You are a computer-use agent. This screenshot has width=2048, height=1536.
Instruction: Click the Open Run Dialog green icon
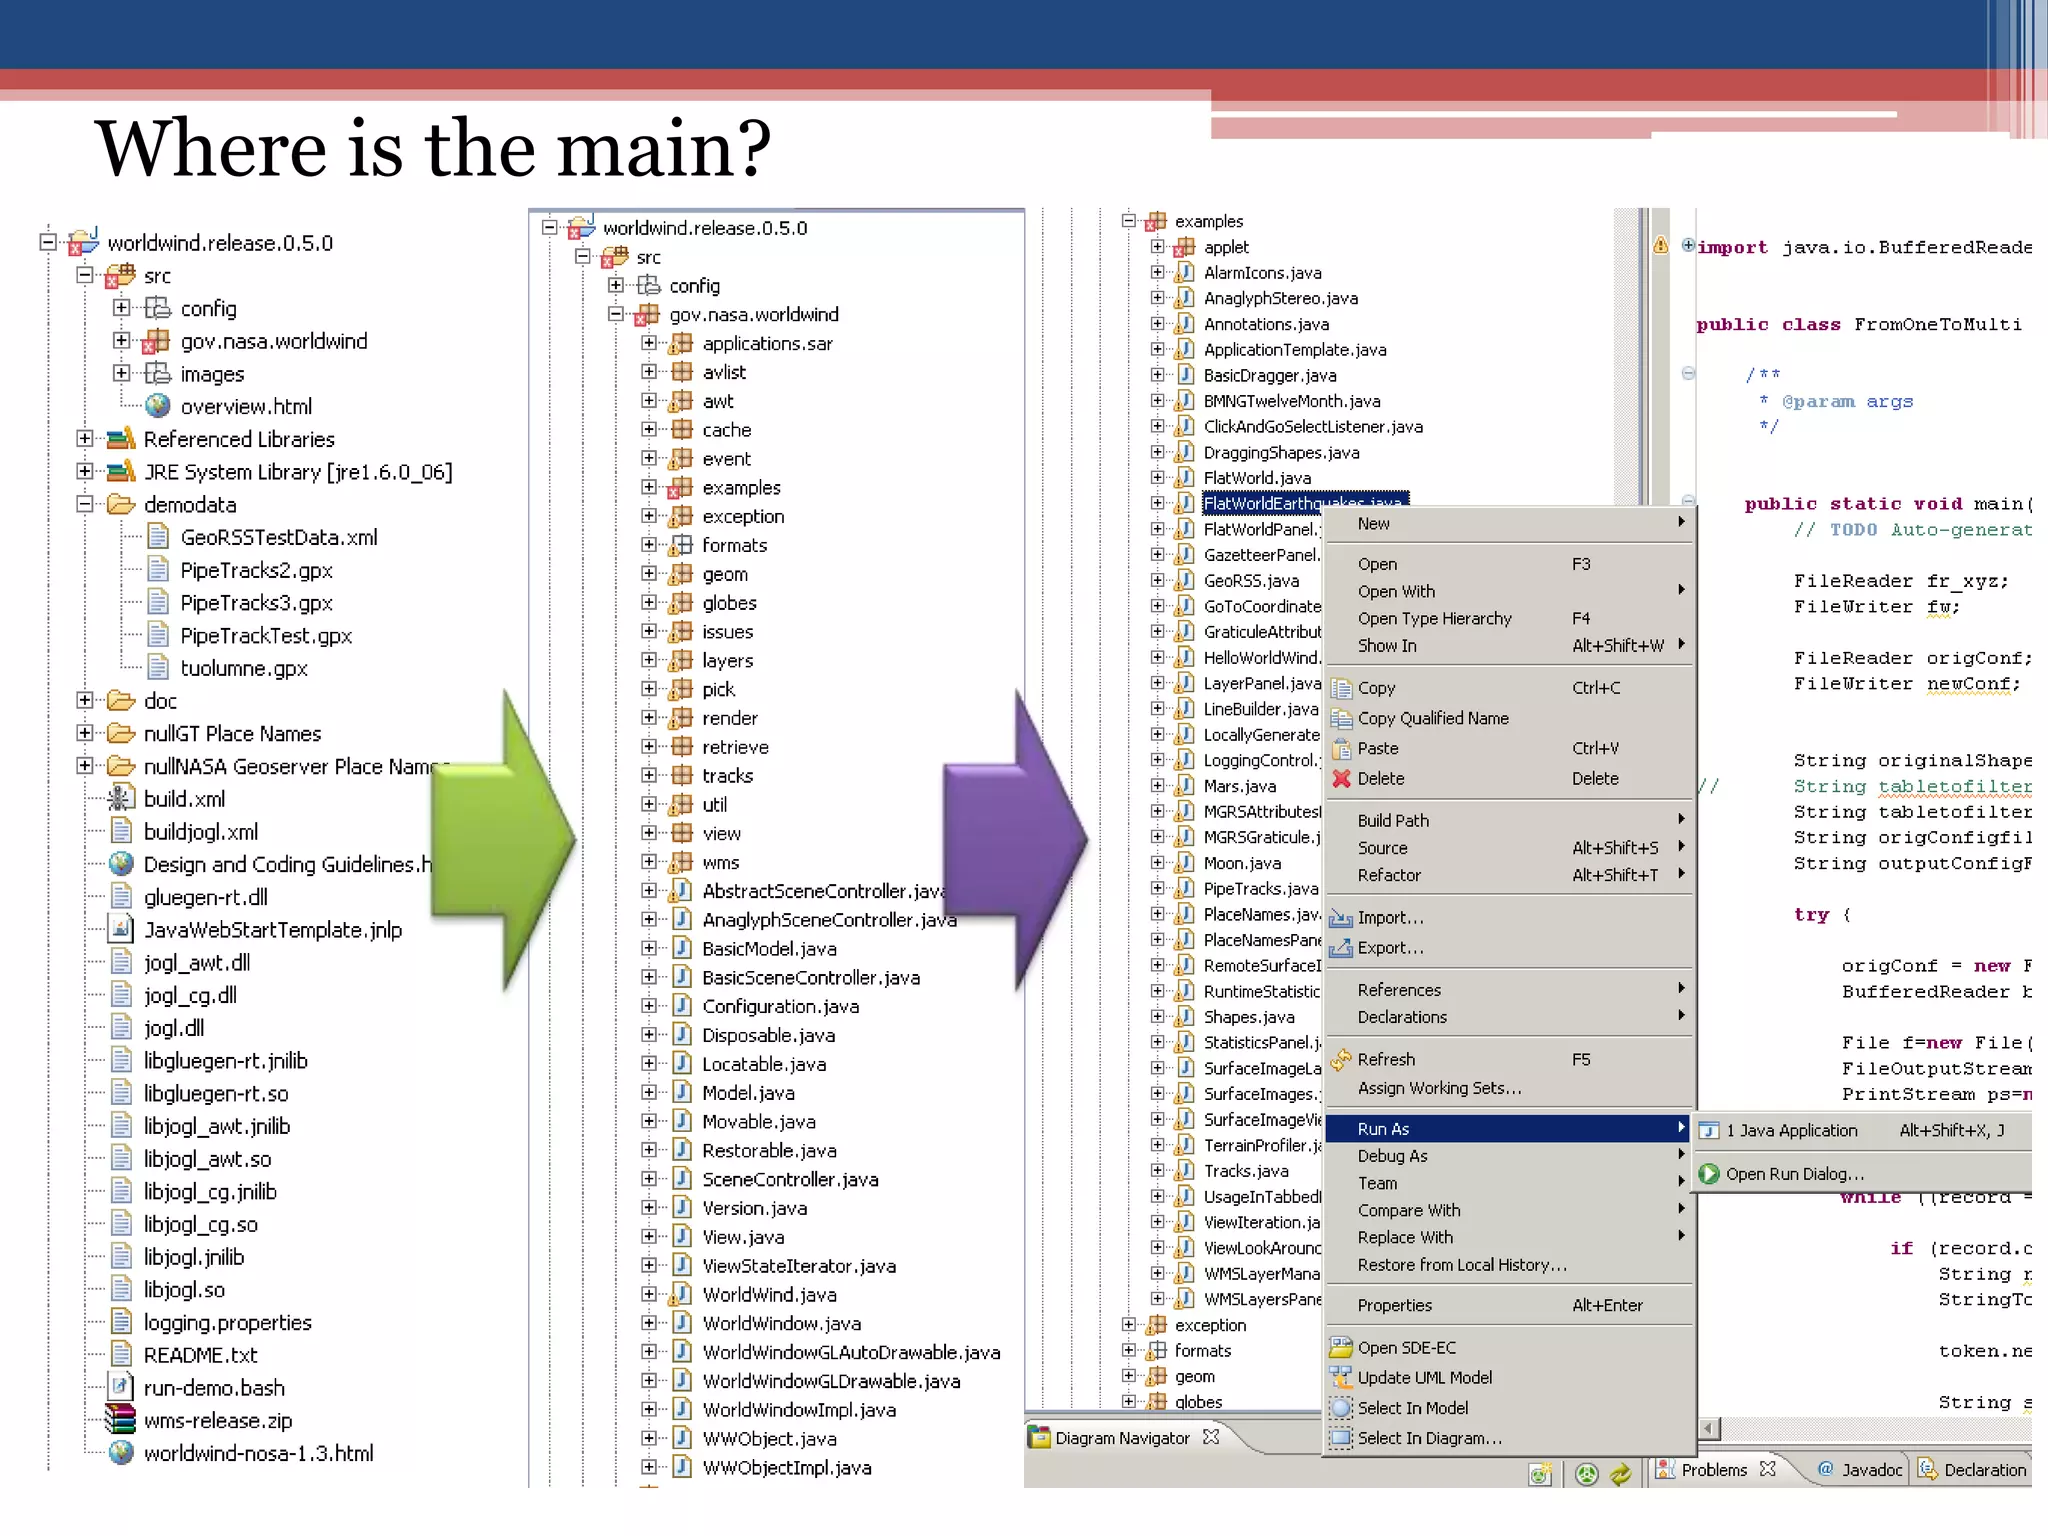point(1709,1174)
